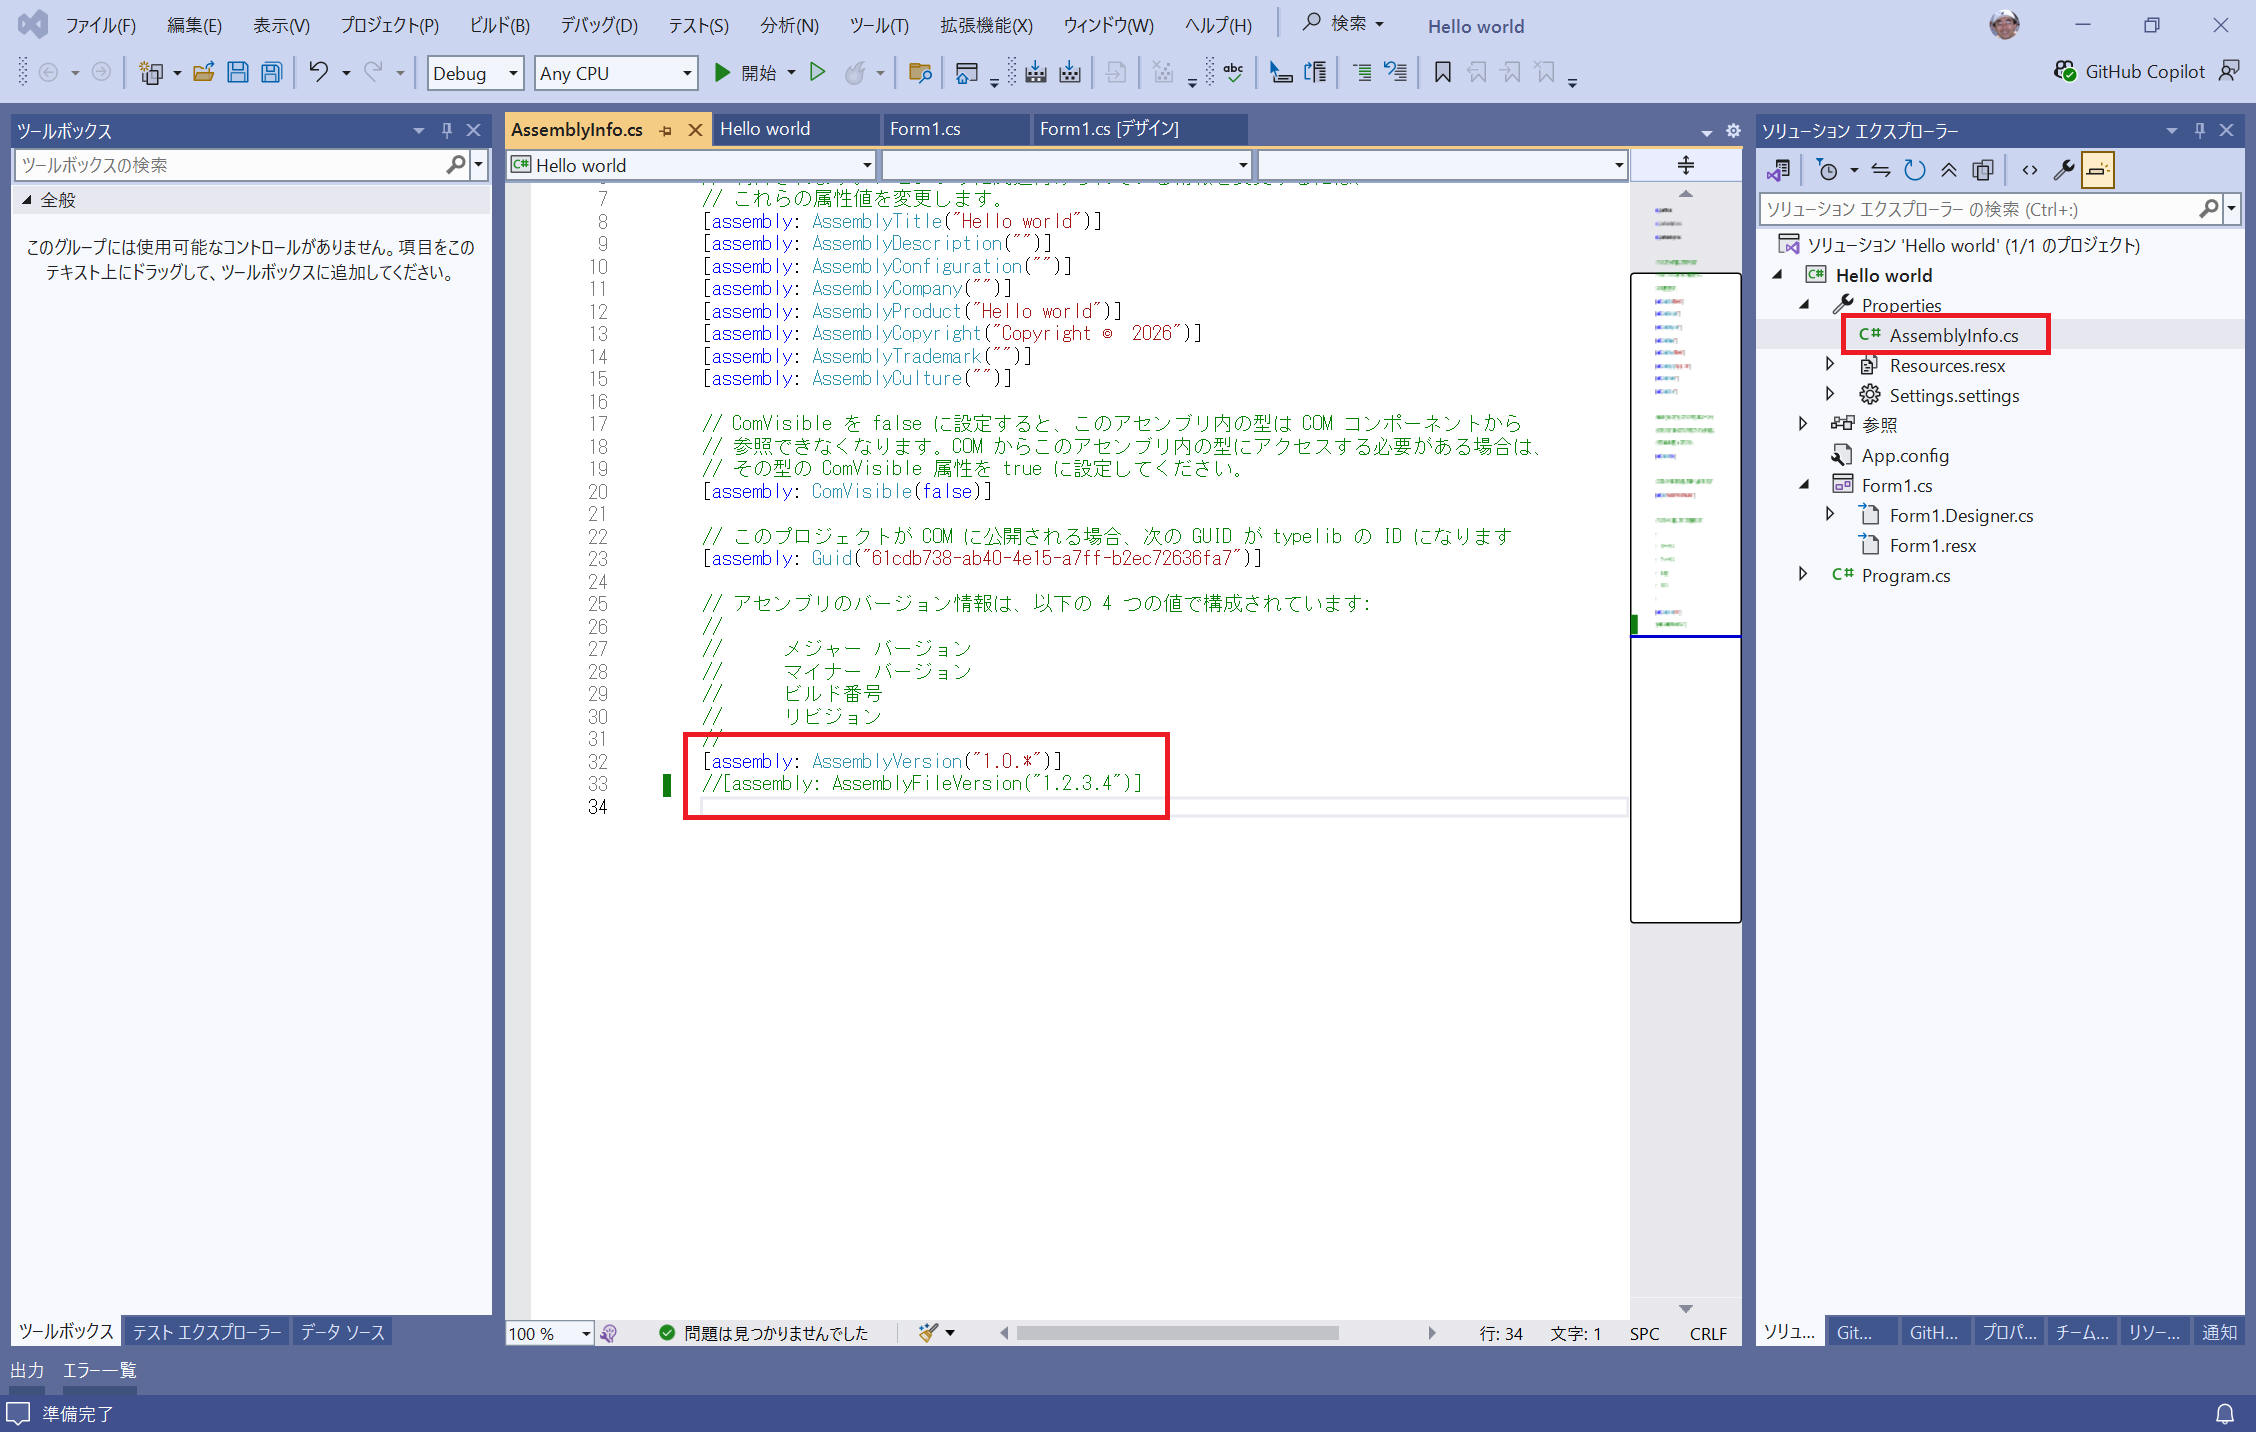Open the Debug configuration dropdown
The height and width of the screenshot is (1432, 2256).
coord(475,73)
